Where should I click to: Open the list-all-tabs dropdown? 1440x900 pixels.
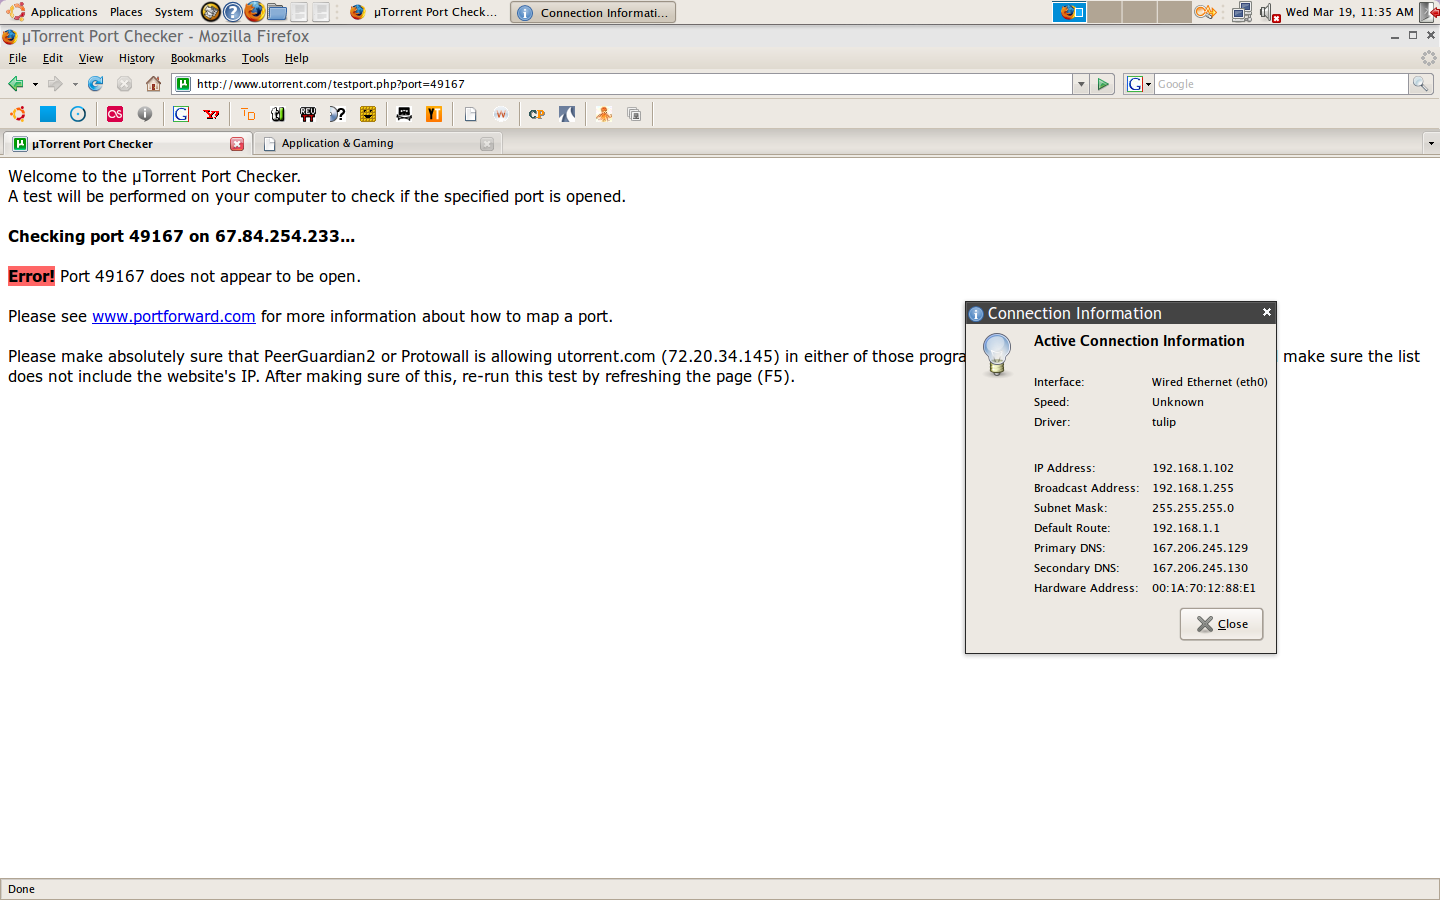1430,143
